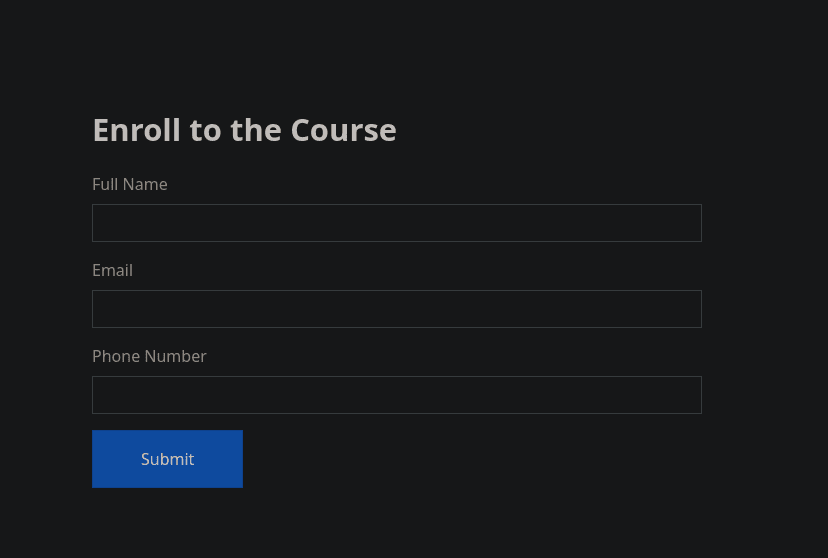Select the Phone Number input field
Image resolution: width=828 pixels, height=558 pixels.
click(x=396, y=395)
